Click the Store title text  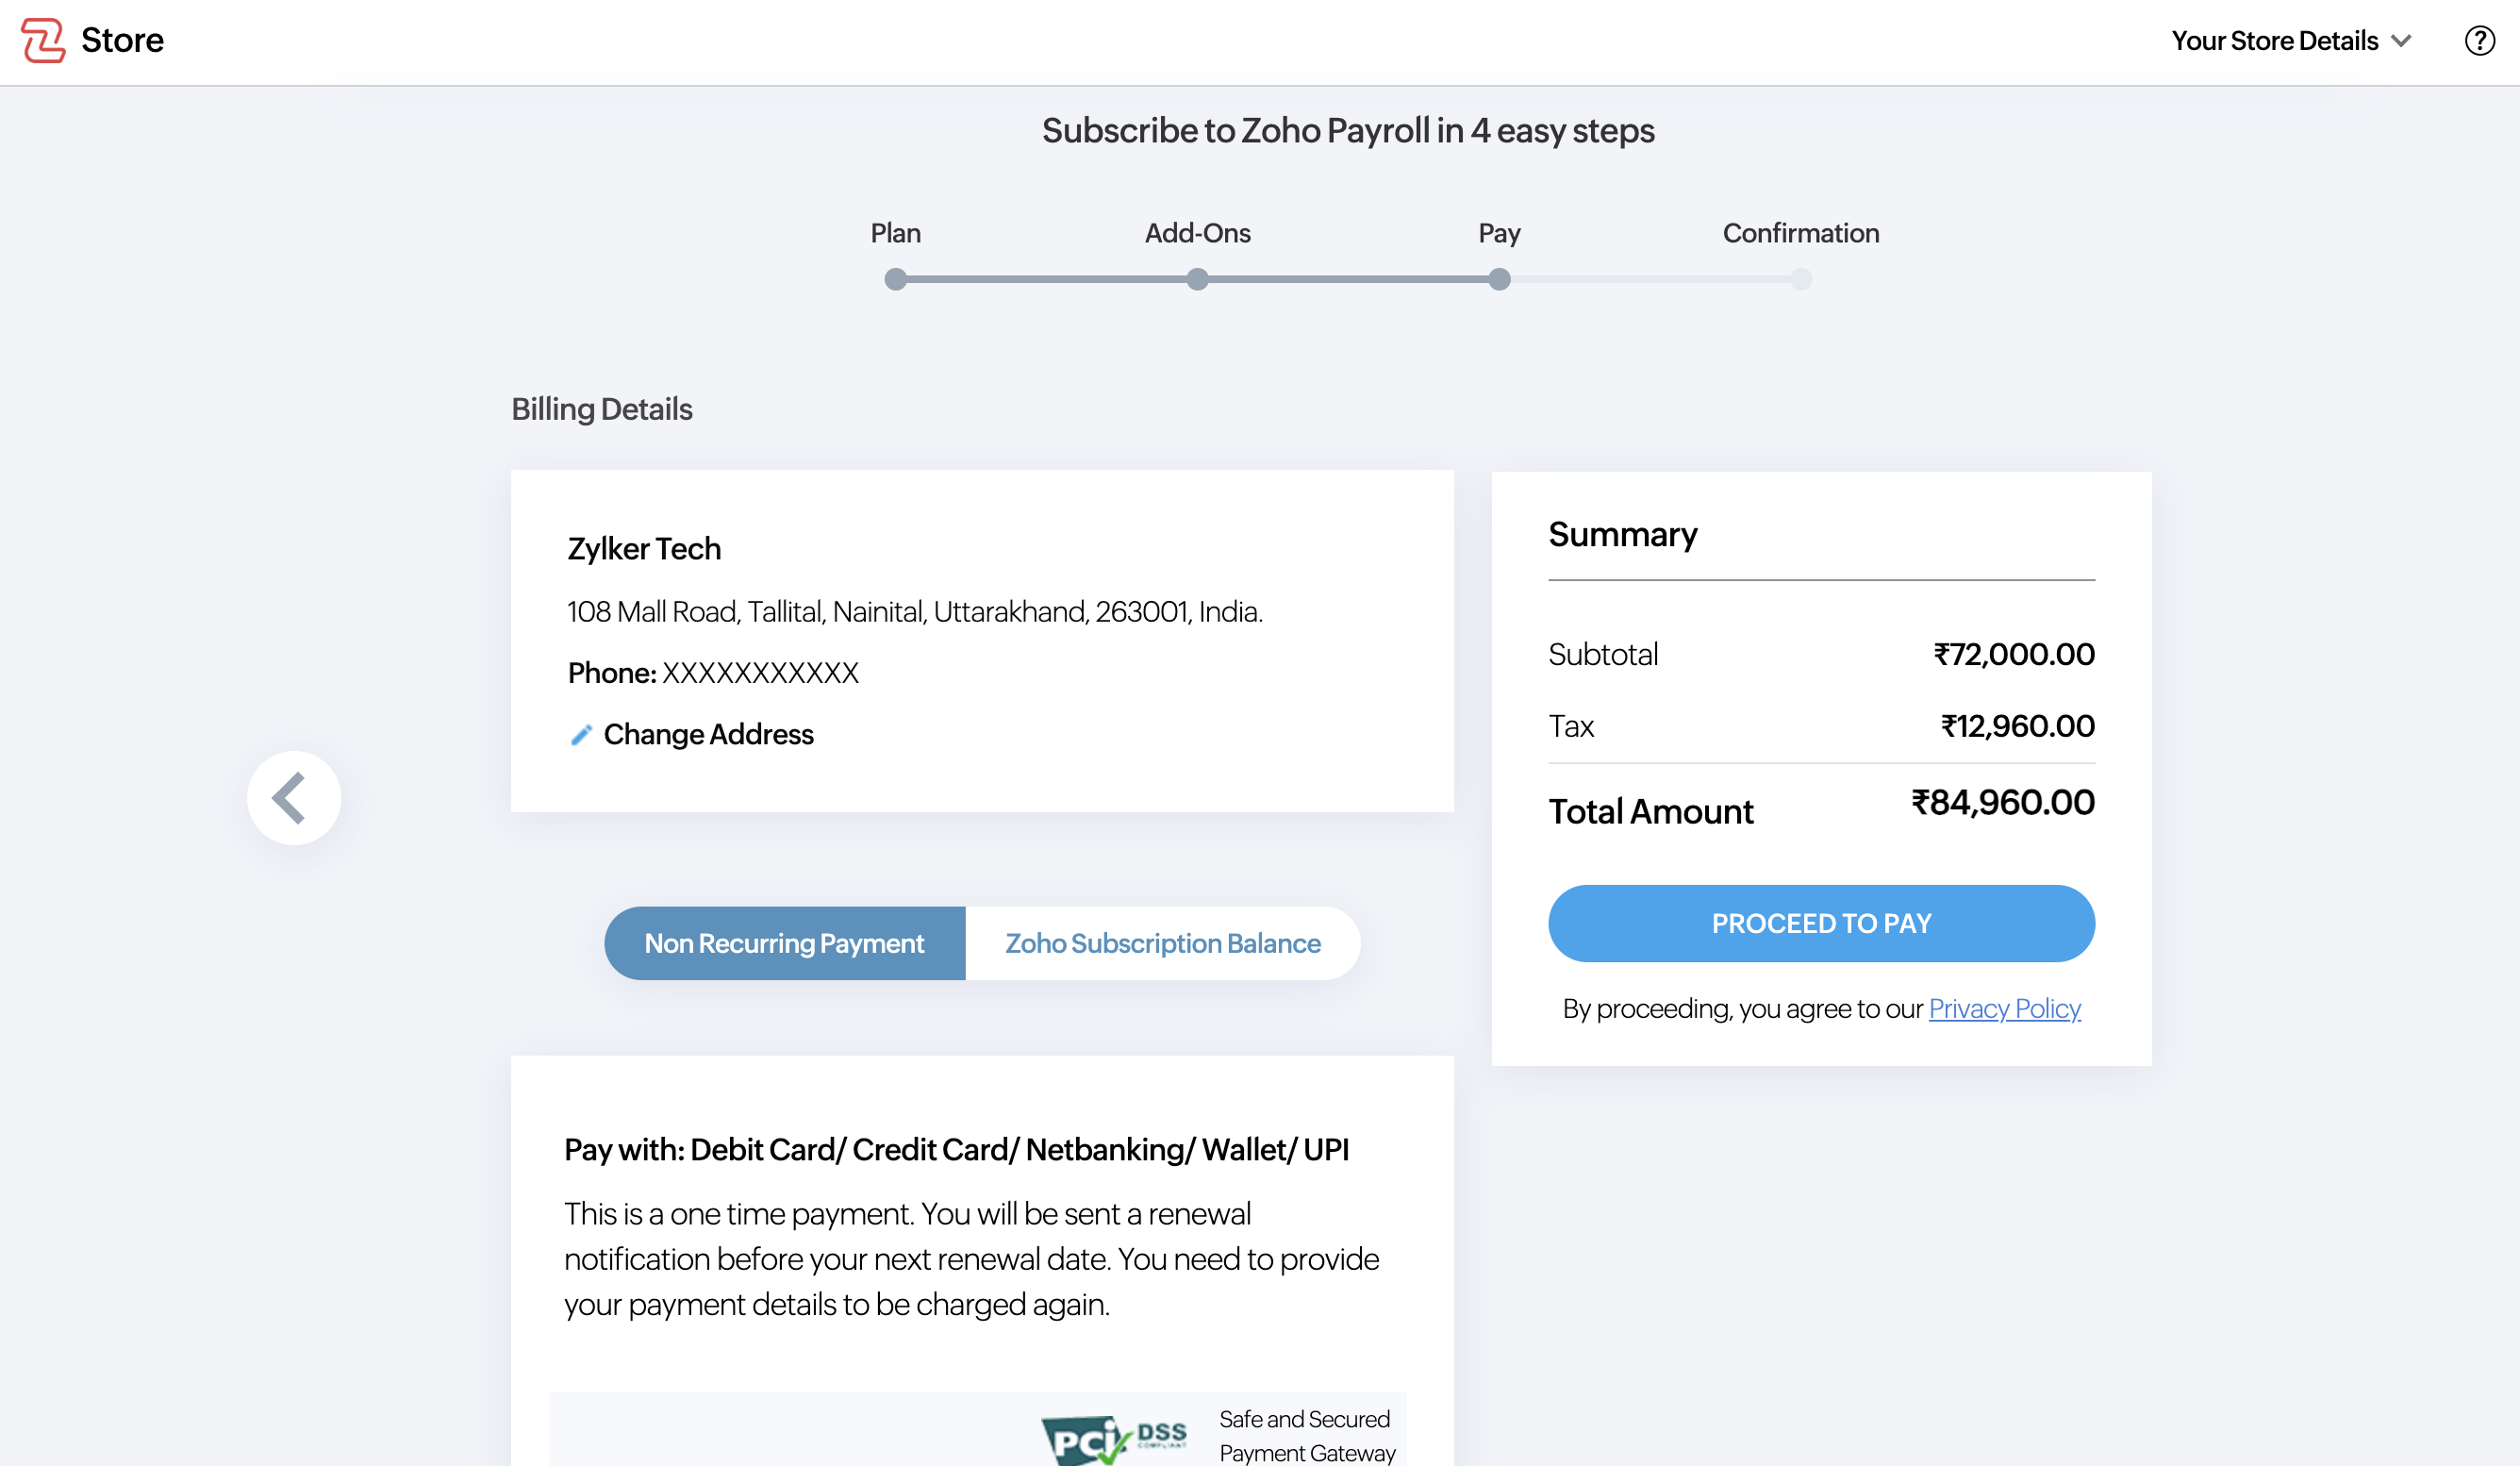(x=122, y=40)
